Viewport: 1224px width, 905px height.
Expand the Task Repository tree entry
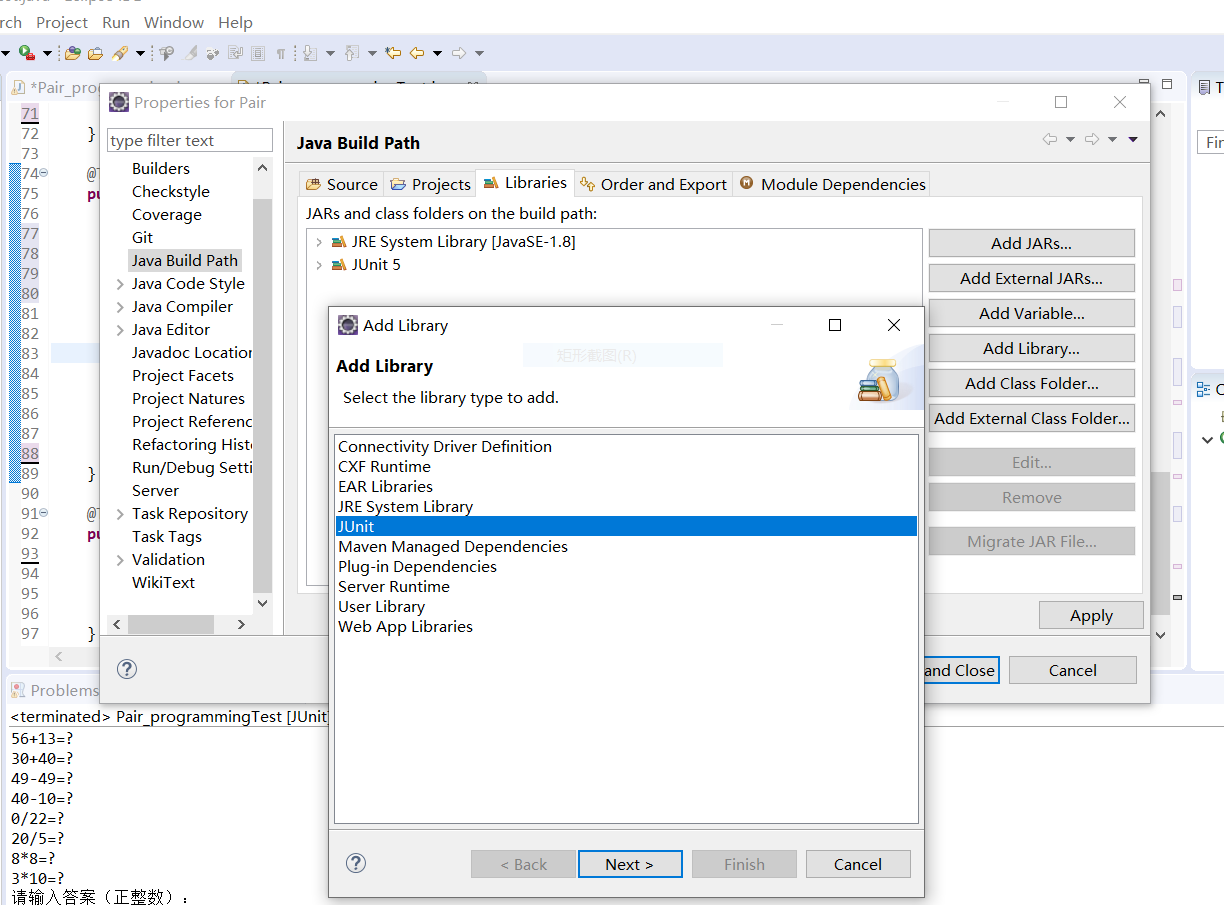[x=120, y=514]
